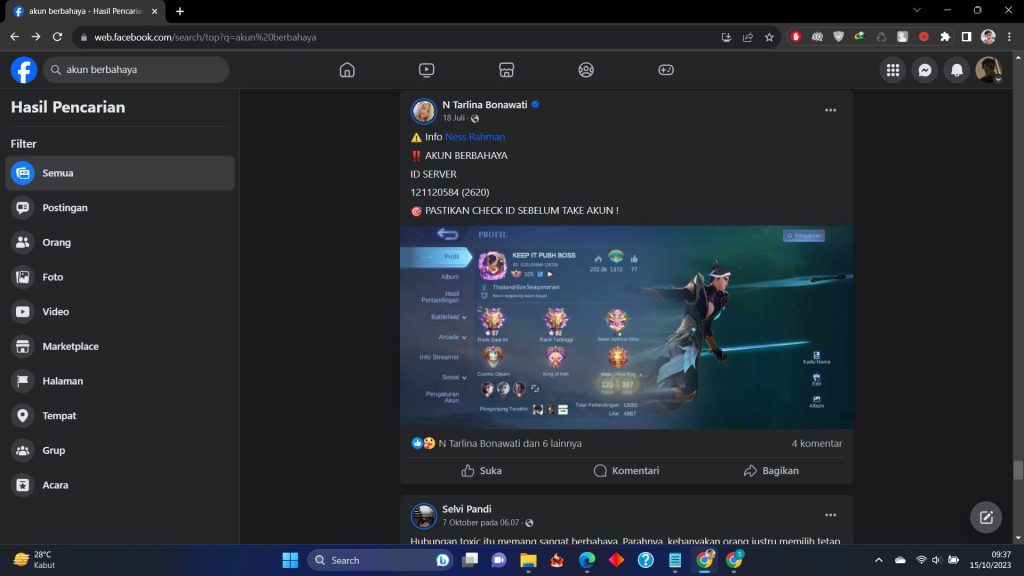This screenshot has height=576, width=1024.
Task: Filter results by Foto
Action: [x=120, y=277]
